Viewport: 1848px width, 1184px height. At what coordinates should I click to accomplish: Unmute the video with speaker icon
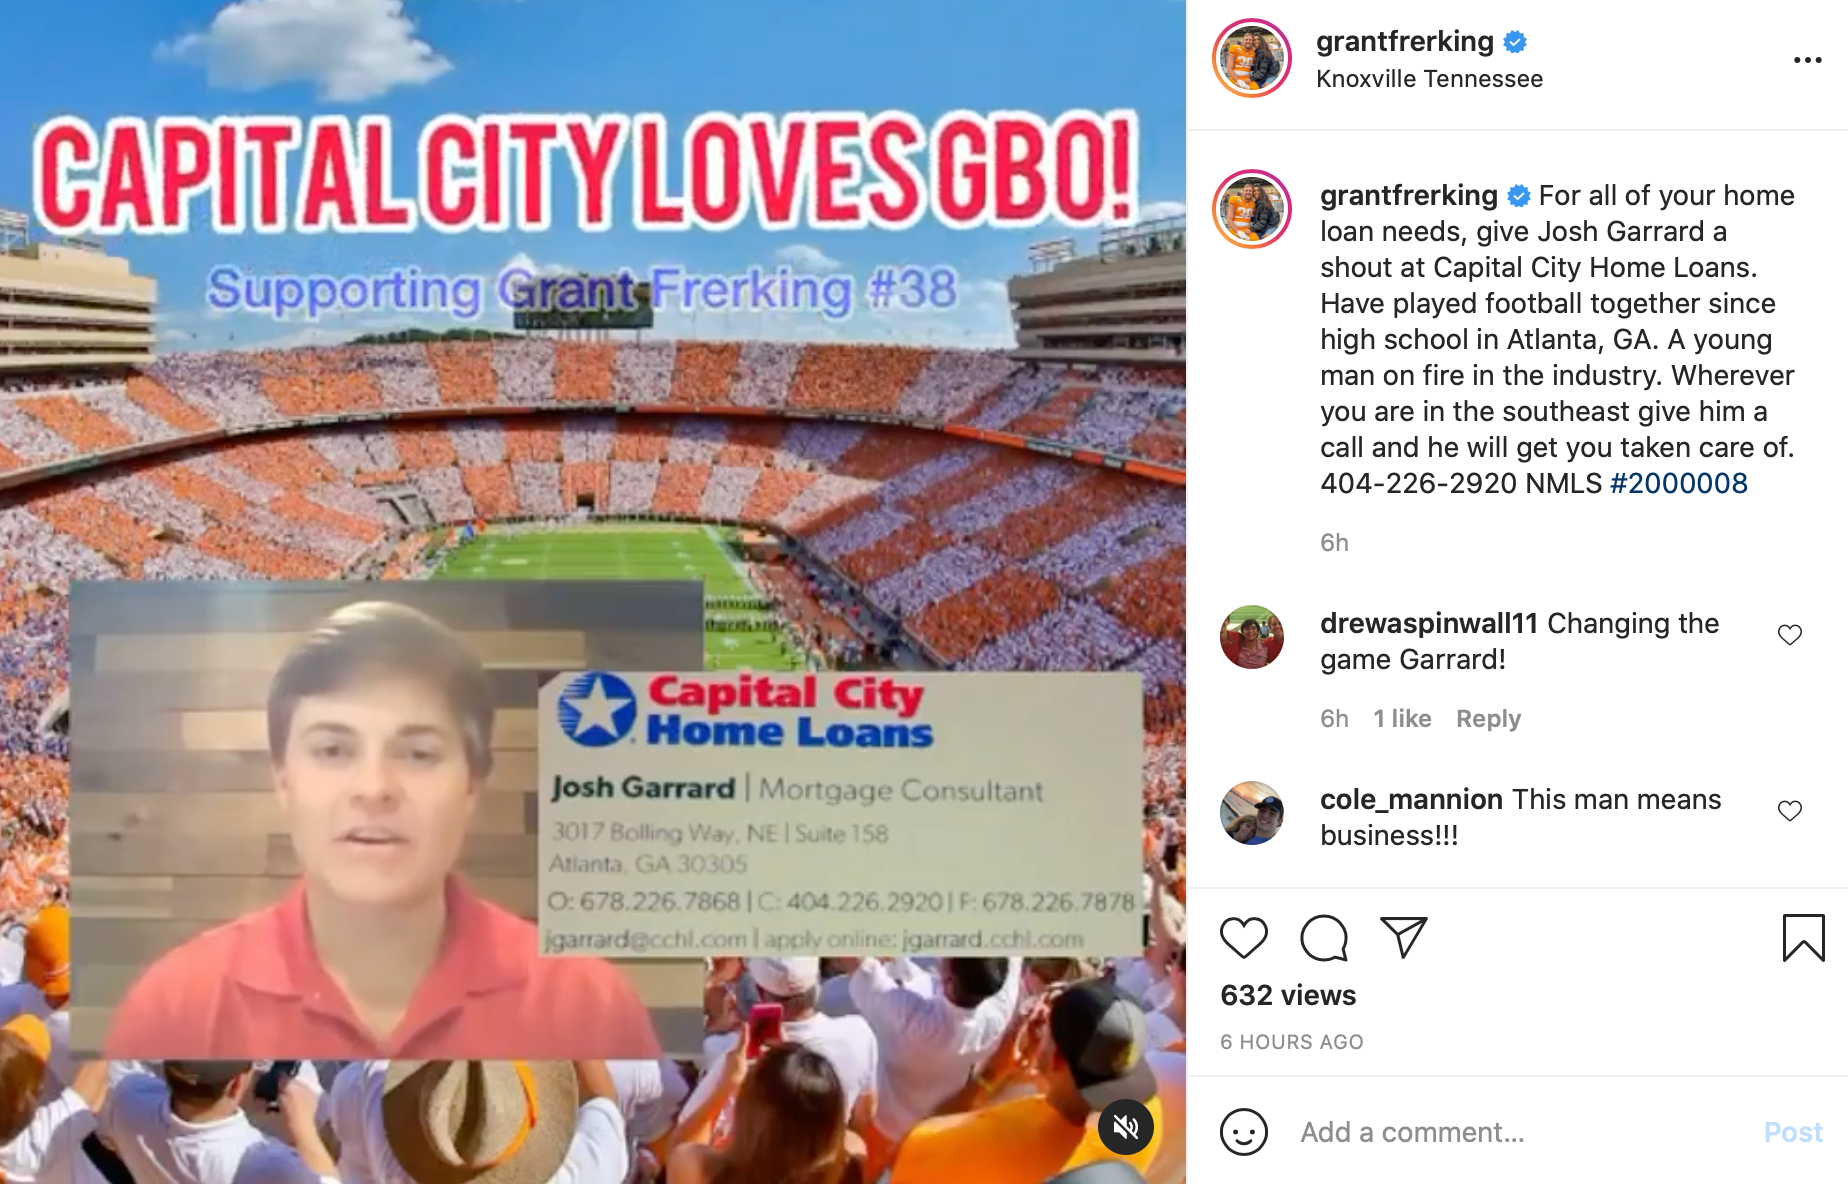click(1126, 1127)
